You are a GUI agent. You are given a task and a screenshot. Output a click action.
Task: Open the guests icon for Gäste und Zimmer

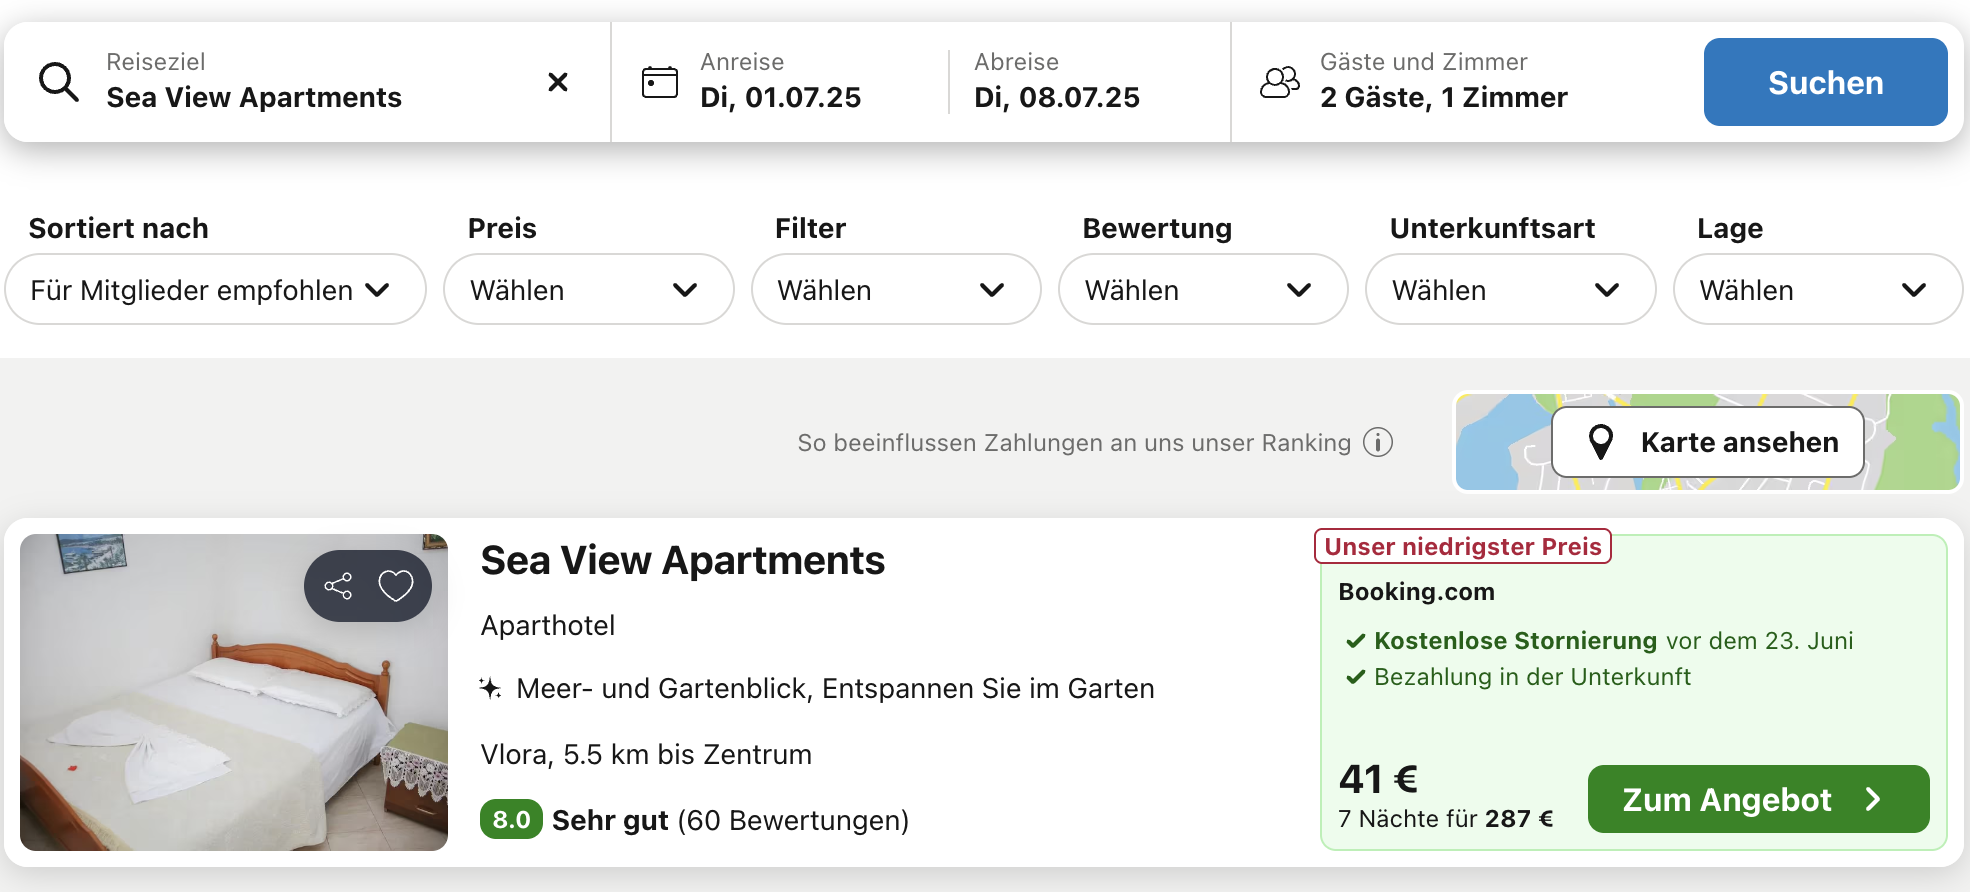point(1280,82)
